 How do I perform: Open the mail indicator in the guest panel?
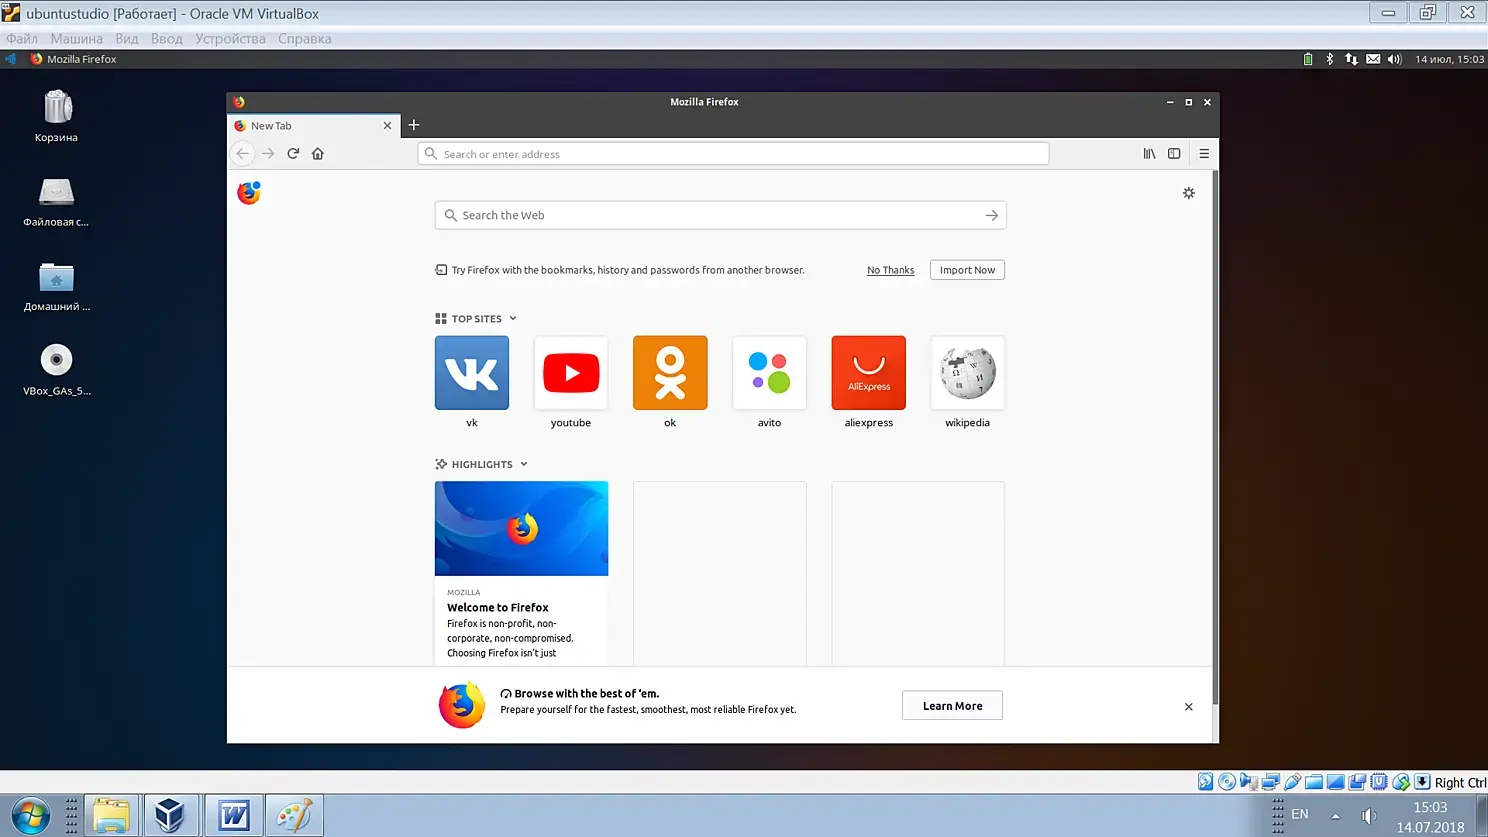tap(1373, 59)
